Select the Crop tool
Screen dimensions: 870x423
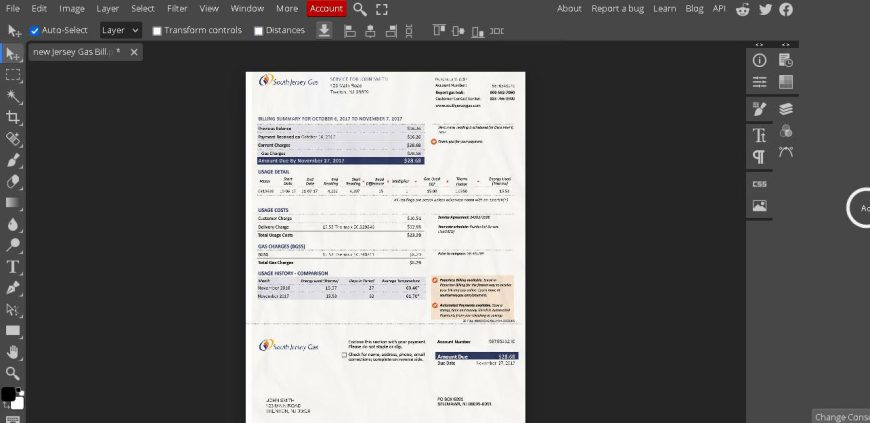click(13, 118)
